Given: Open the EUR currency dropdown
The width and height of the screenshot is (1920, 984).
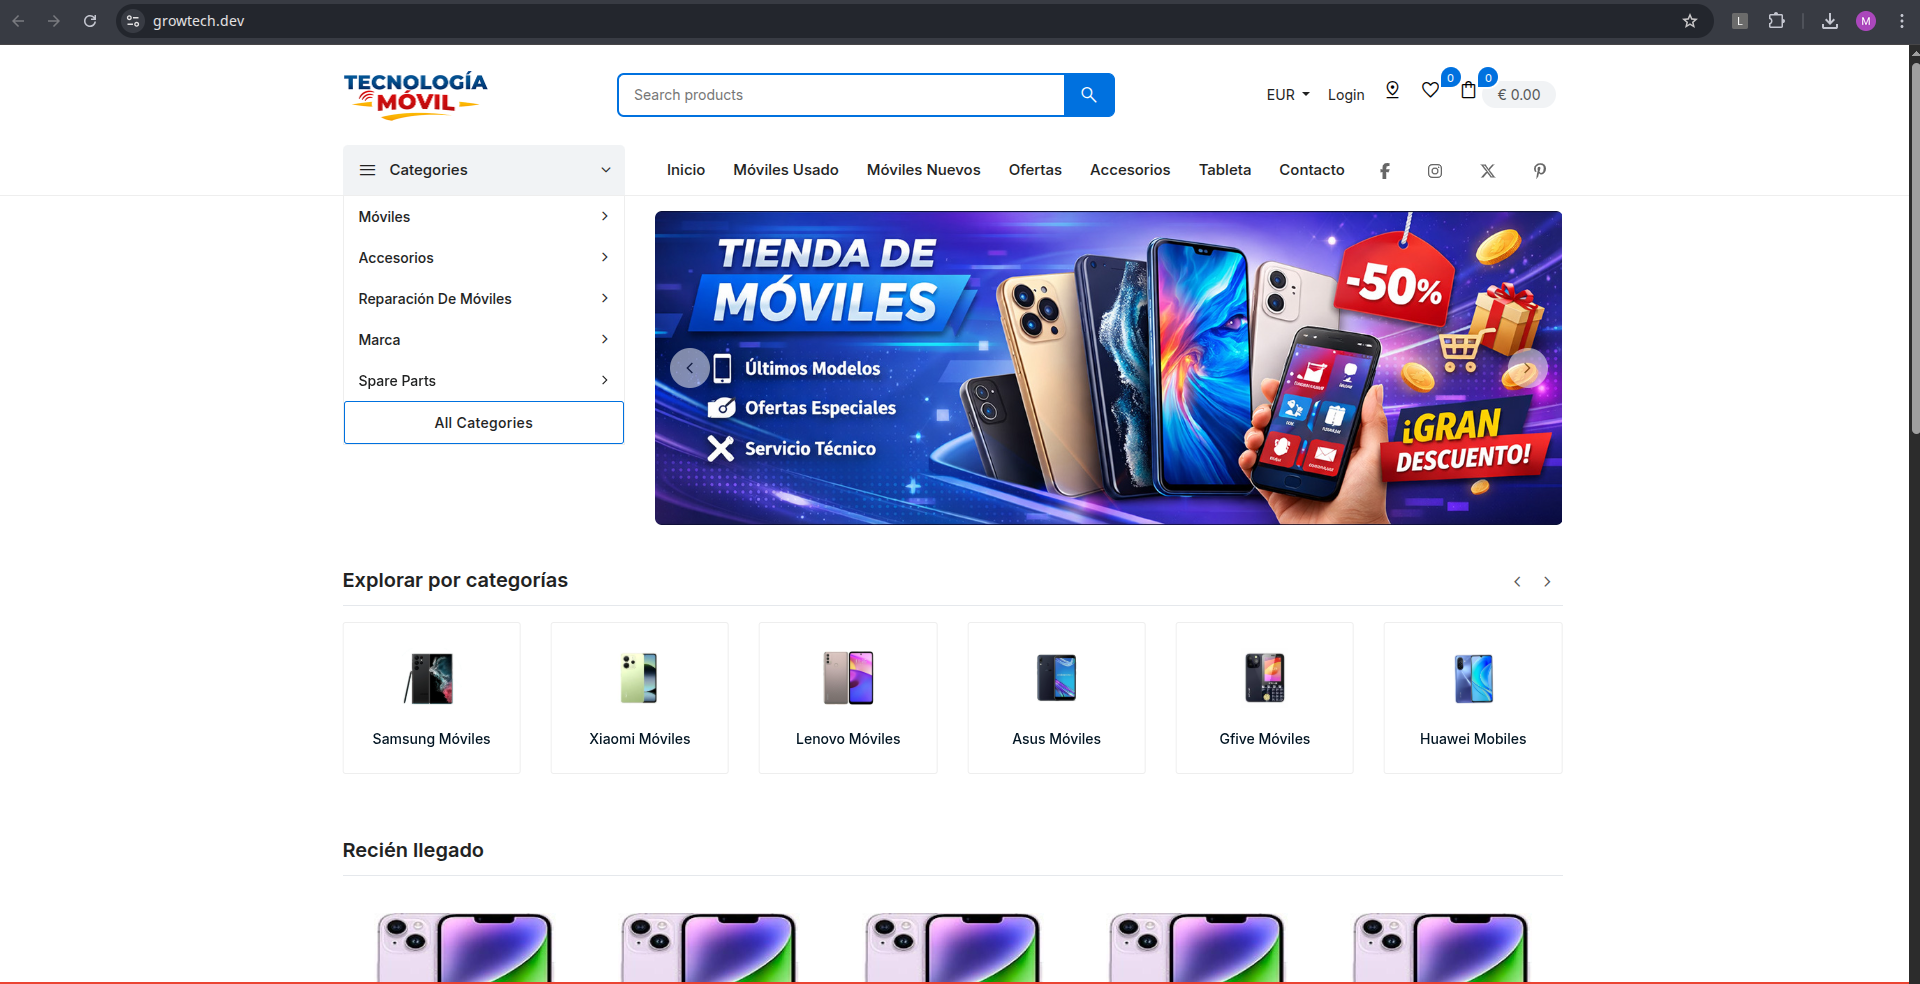Looking at the screenshot, I should point(1288,95).
